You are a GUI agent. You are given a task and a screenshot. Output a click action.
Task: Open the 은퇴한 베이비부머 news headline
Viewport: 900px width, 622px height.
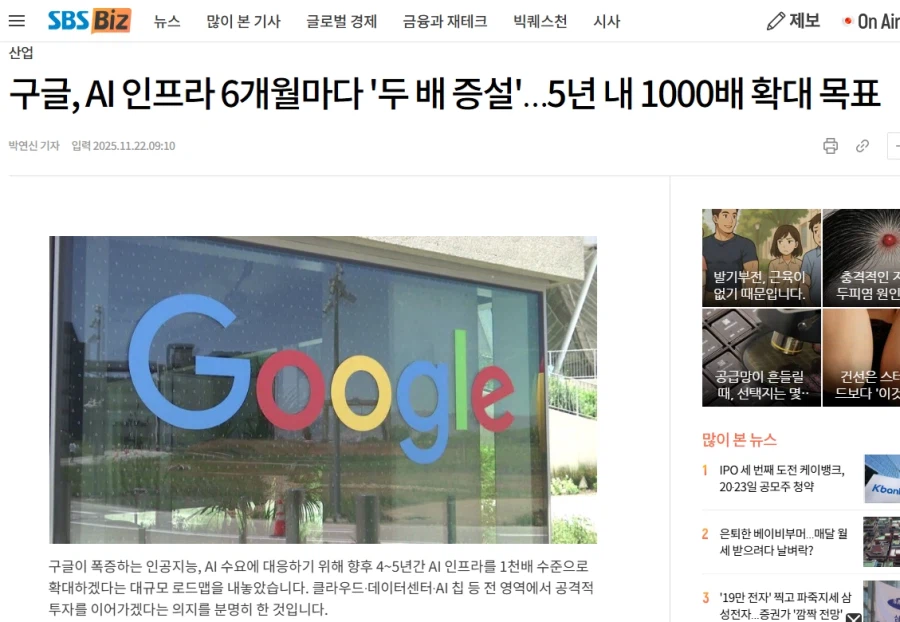click(x=783, y=542)
